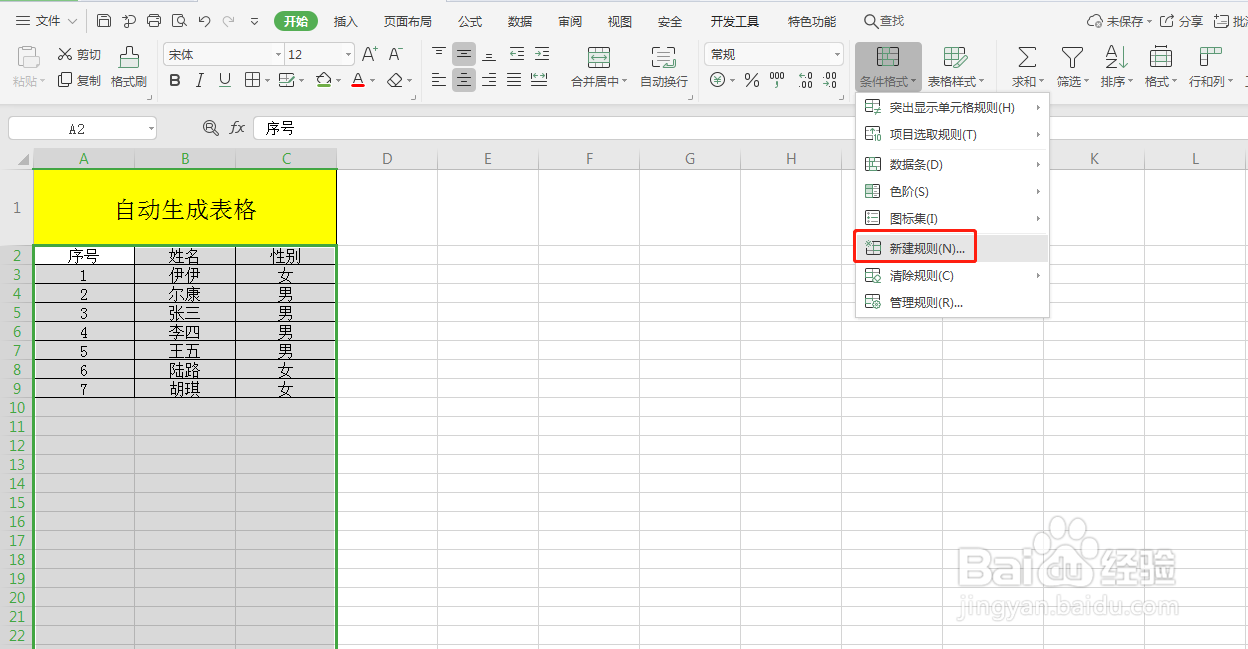Open the File (文件) menu
Viewport: 1248px width, 649px height.
(47, 21)
